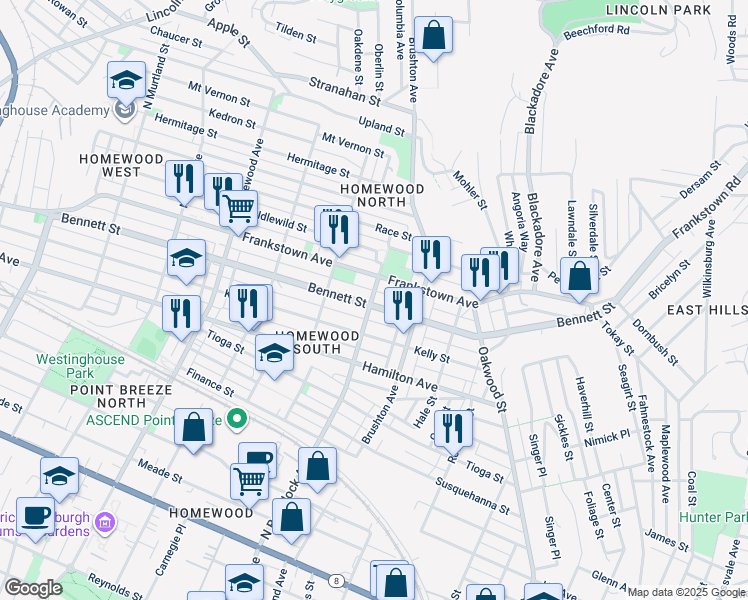Click the school marker in Homewood South
Viewport: 748px width, 600px height.
[x=274, y=353]
